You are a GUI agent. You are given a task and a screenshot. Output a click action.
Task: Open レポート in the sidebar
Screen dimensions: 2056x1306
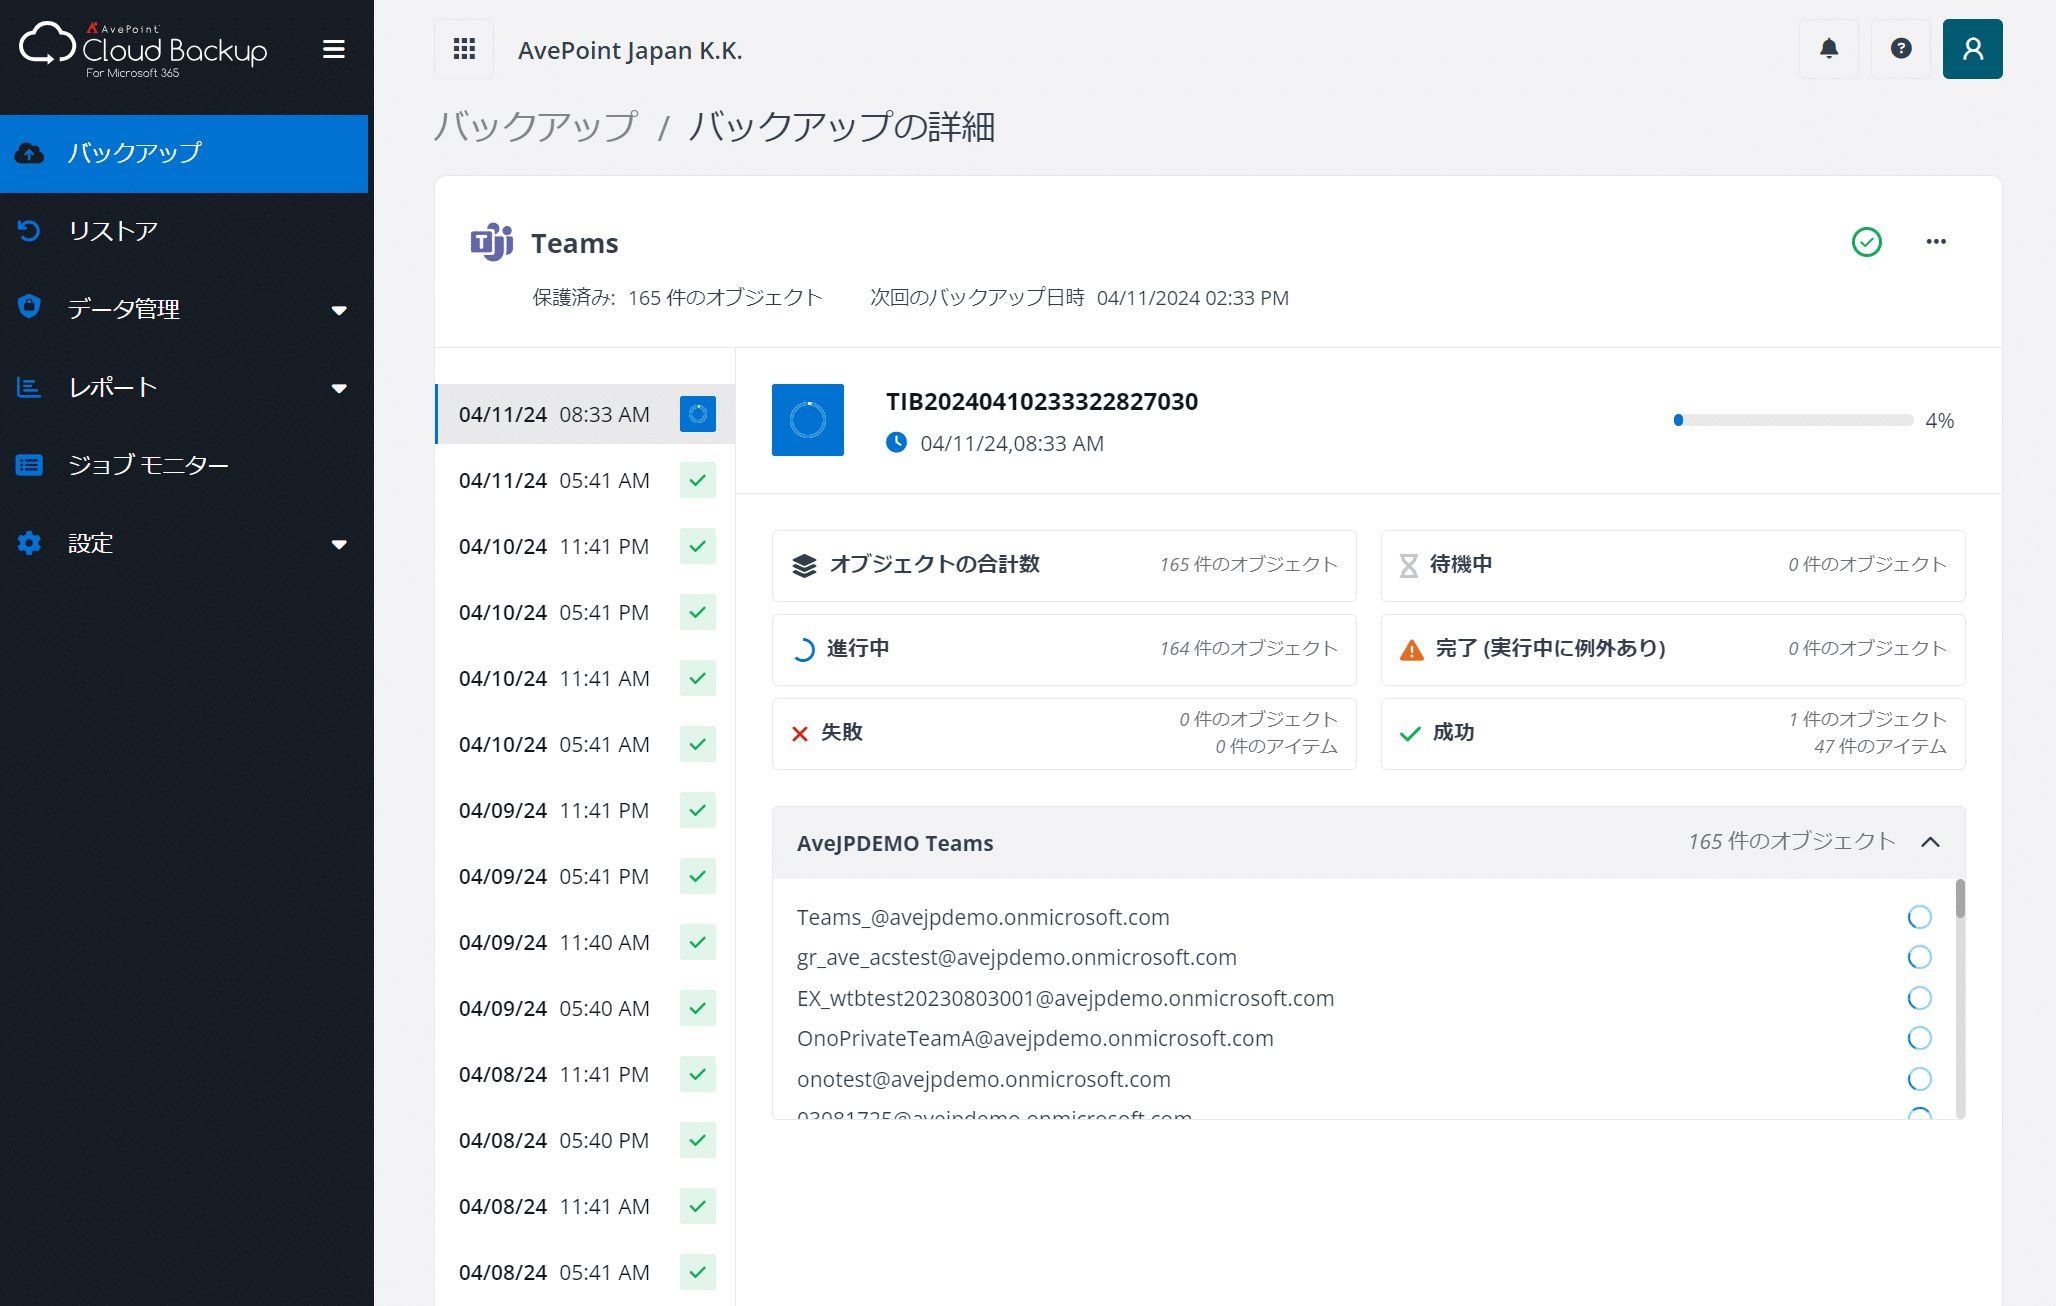[x=184, y=387]
